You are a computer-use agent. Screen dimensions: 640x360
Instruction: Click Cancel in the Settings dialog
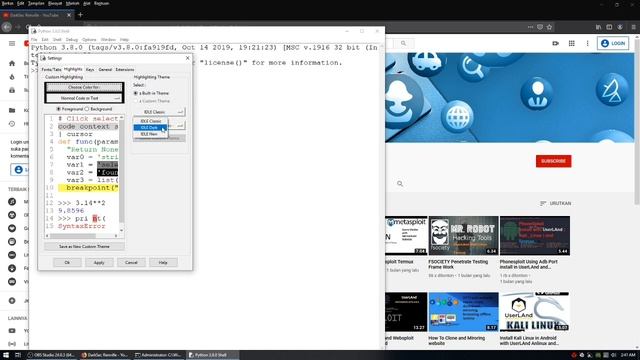pyautogui.click(x=131, y=262)
